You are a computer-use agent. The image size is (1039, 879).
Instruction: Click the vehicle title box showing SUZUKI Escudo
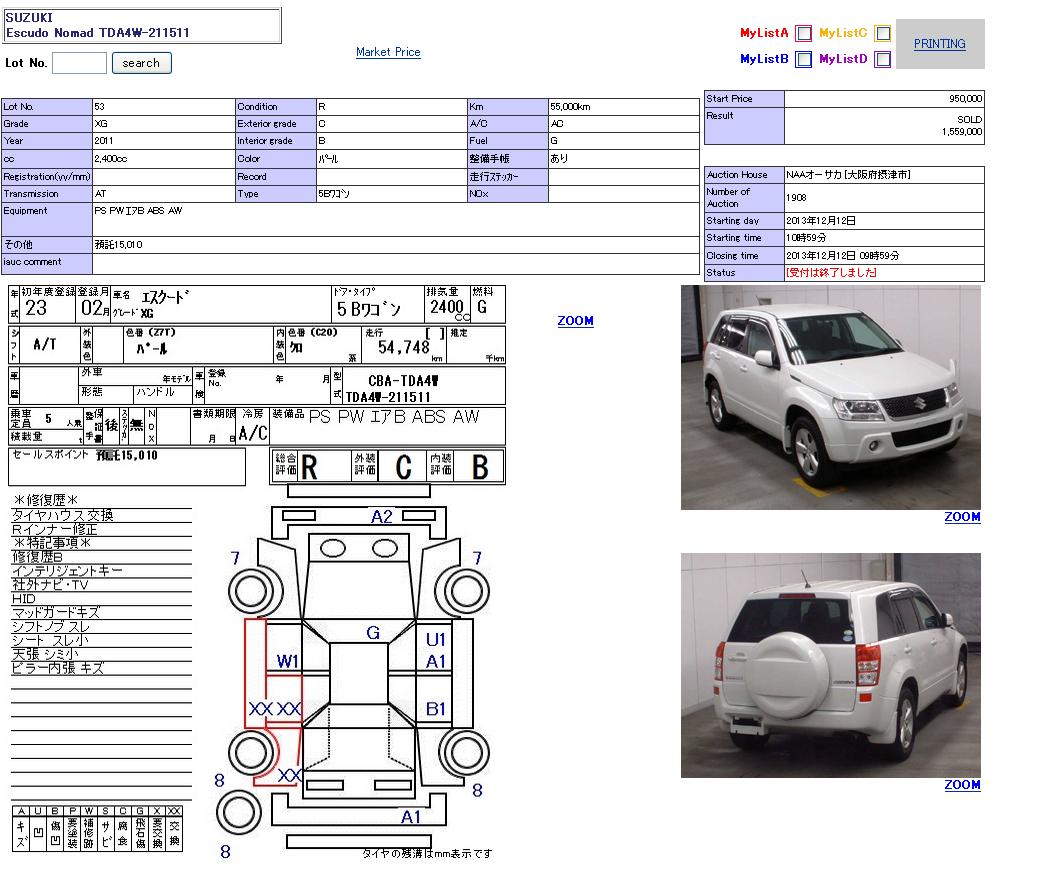(x=142, y=25)
